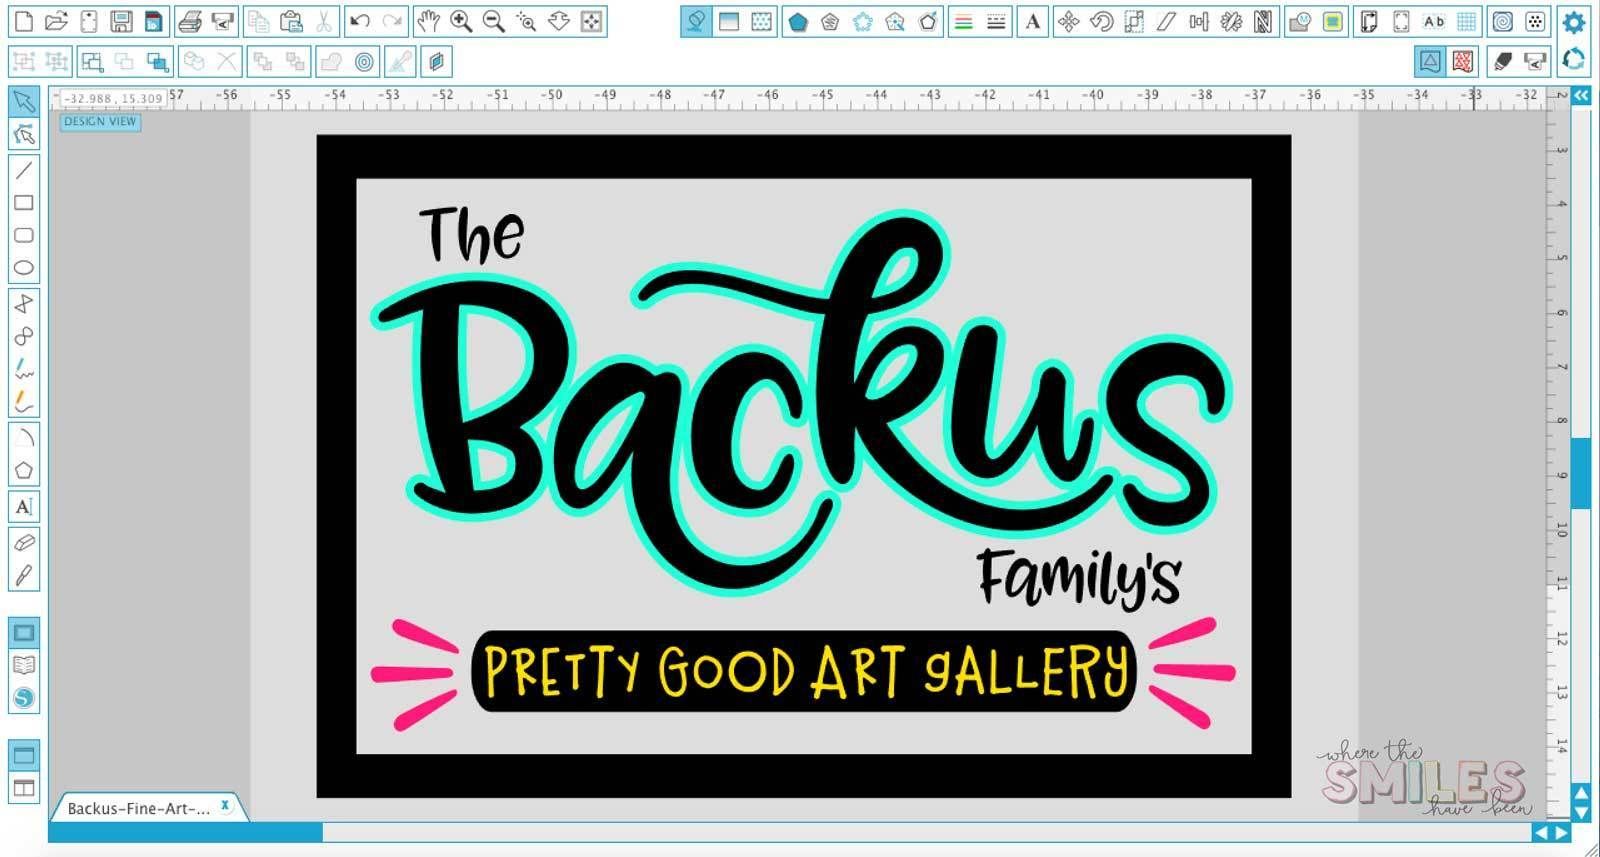The width and height of the screenshot is (1600, 857).
Task: Open the Knife settings icon
Action: coord(1535,61)
